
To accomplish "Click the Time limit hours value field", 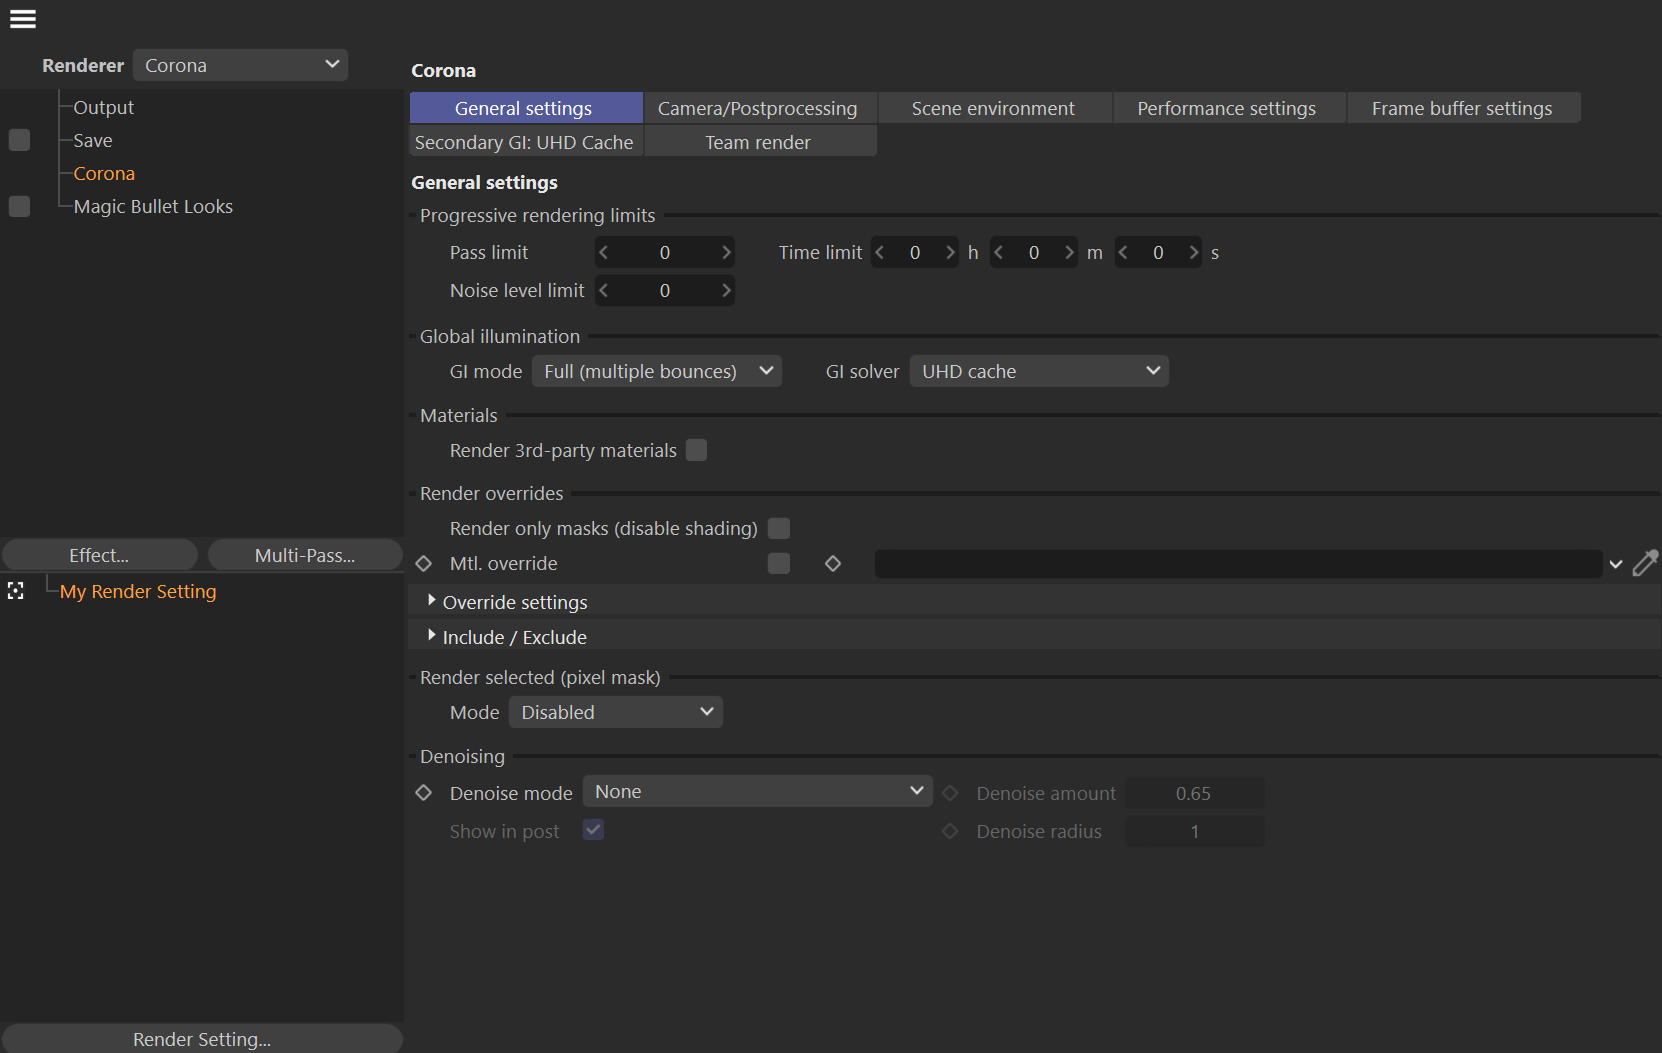I will coord(915,253).
